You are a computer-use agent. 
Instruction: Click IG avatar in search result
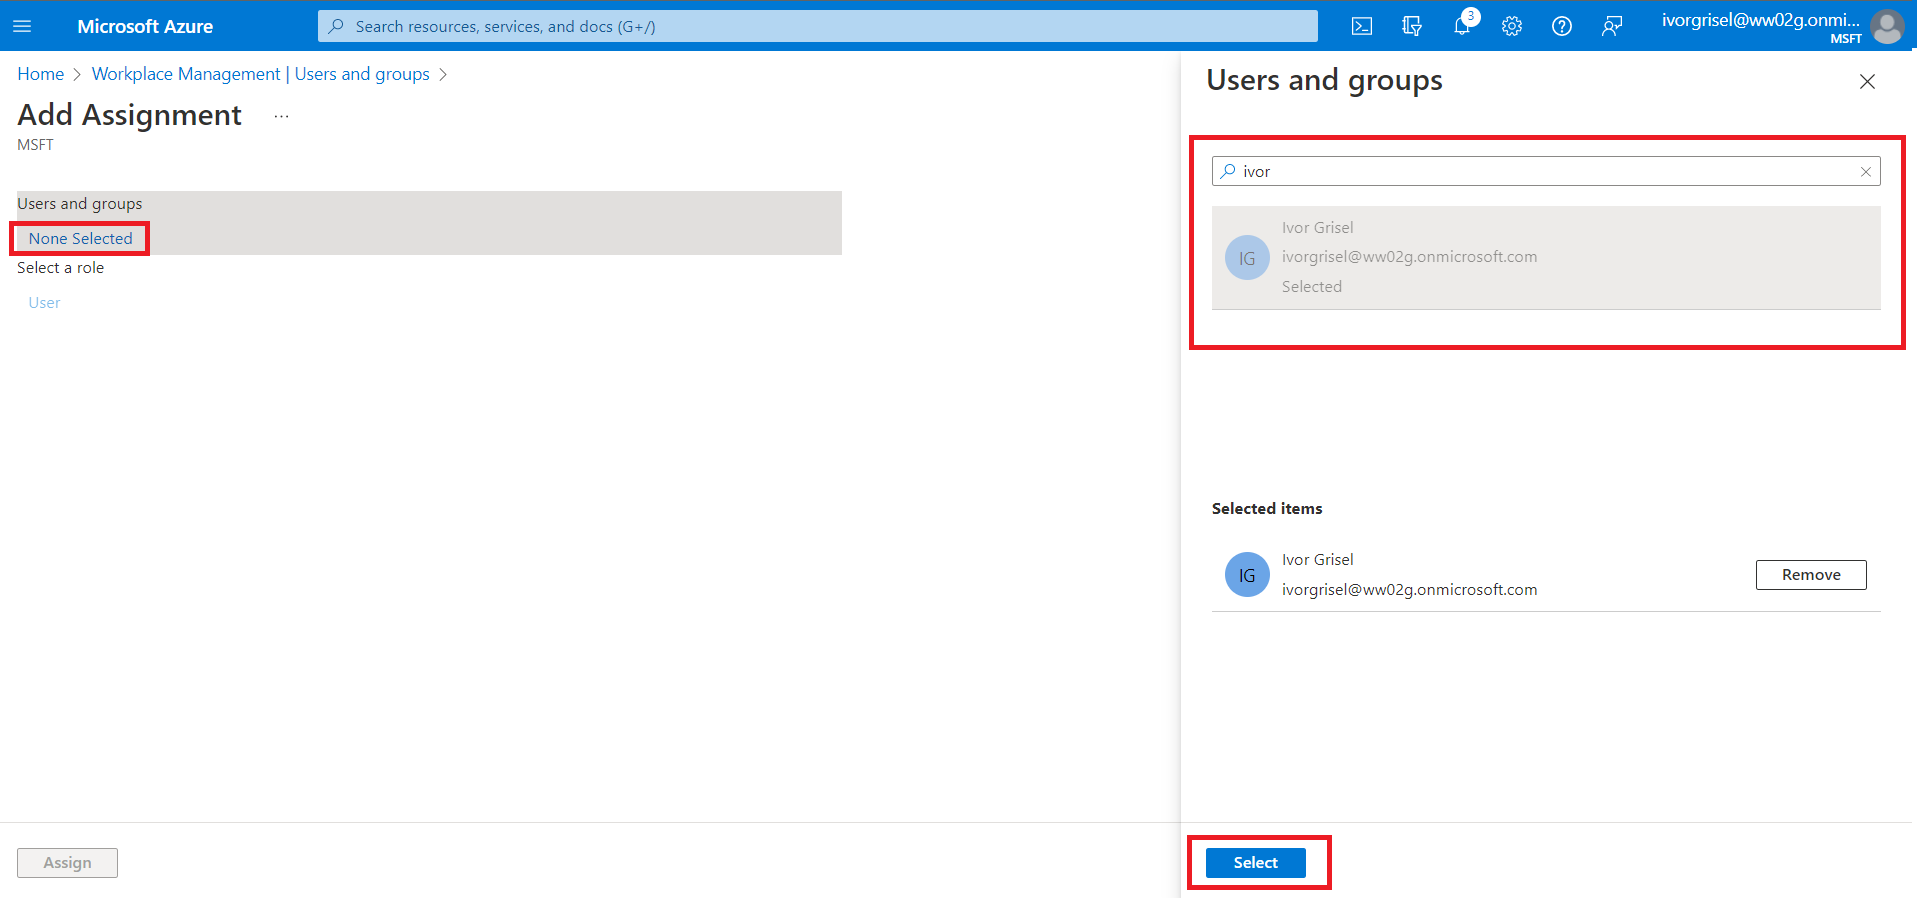[x=1247, y=258]
